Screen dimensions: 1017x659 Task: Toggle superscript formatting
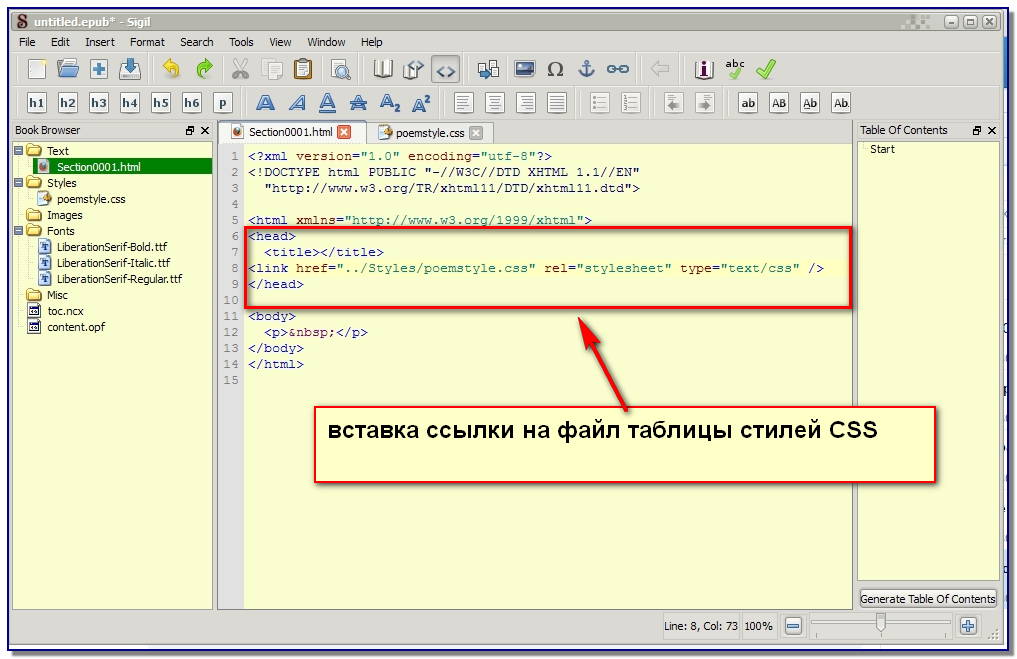pyautogui.click(x=421, y=102)
